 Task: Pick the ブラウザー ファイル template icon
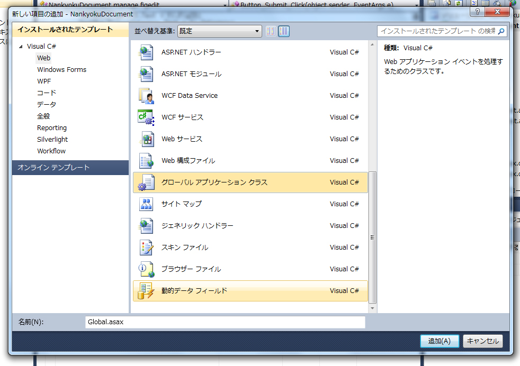pyautogui.click(x=146, y=269)
